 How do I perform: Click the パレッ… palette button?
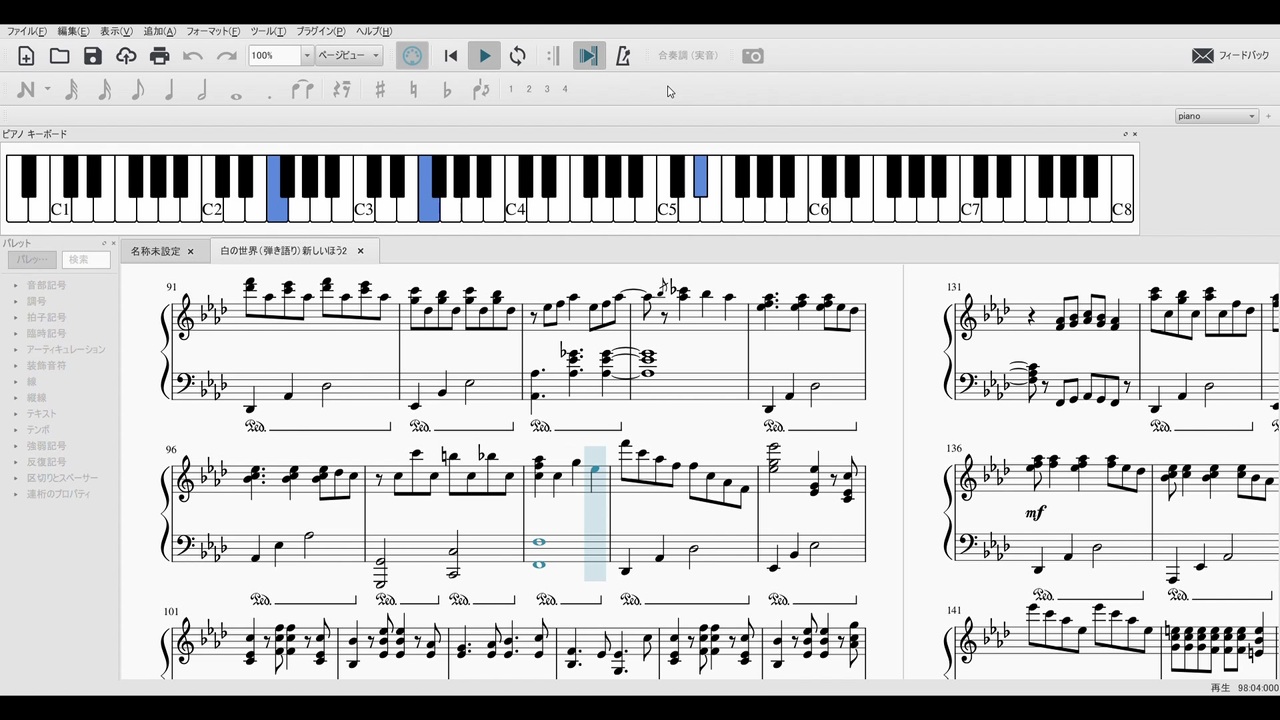click(x=31, y=259)
